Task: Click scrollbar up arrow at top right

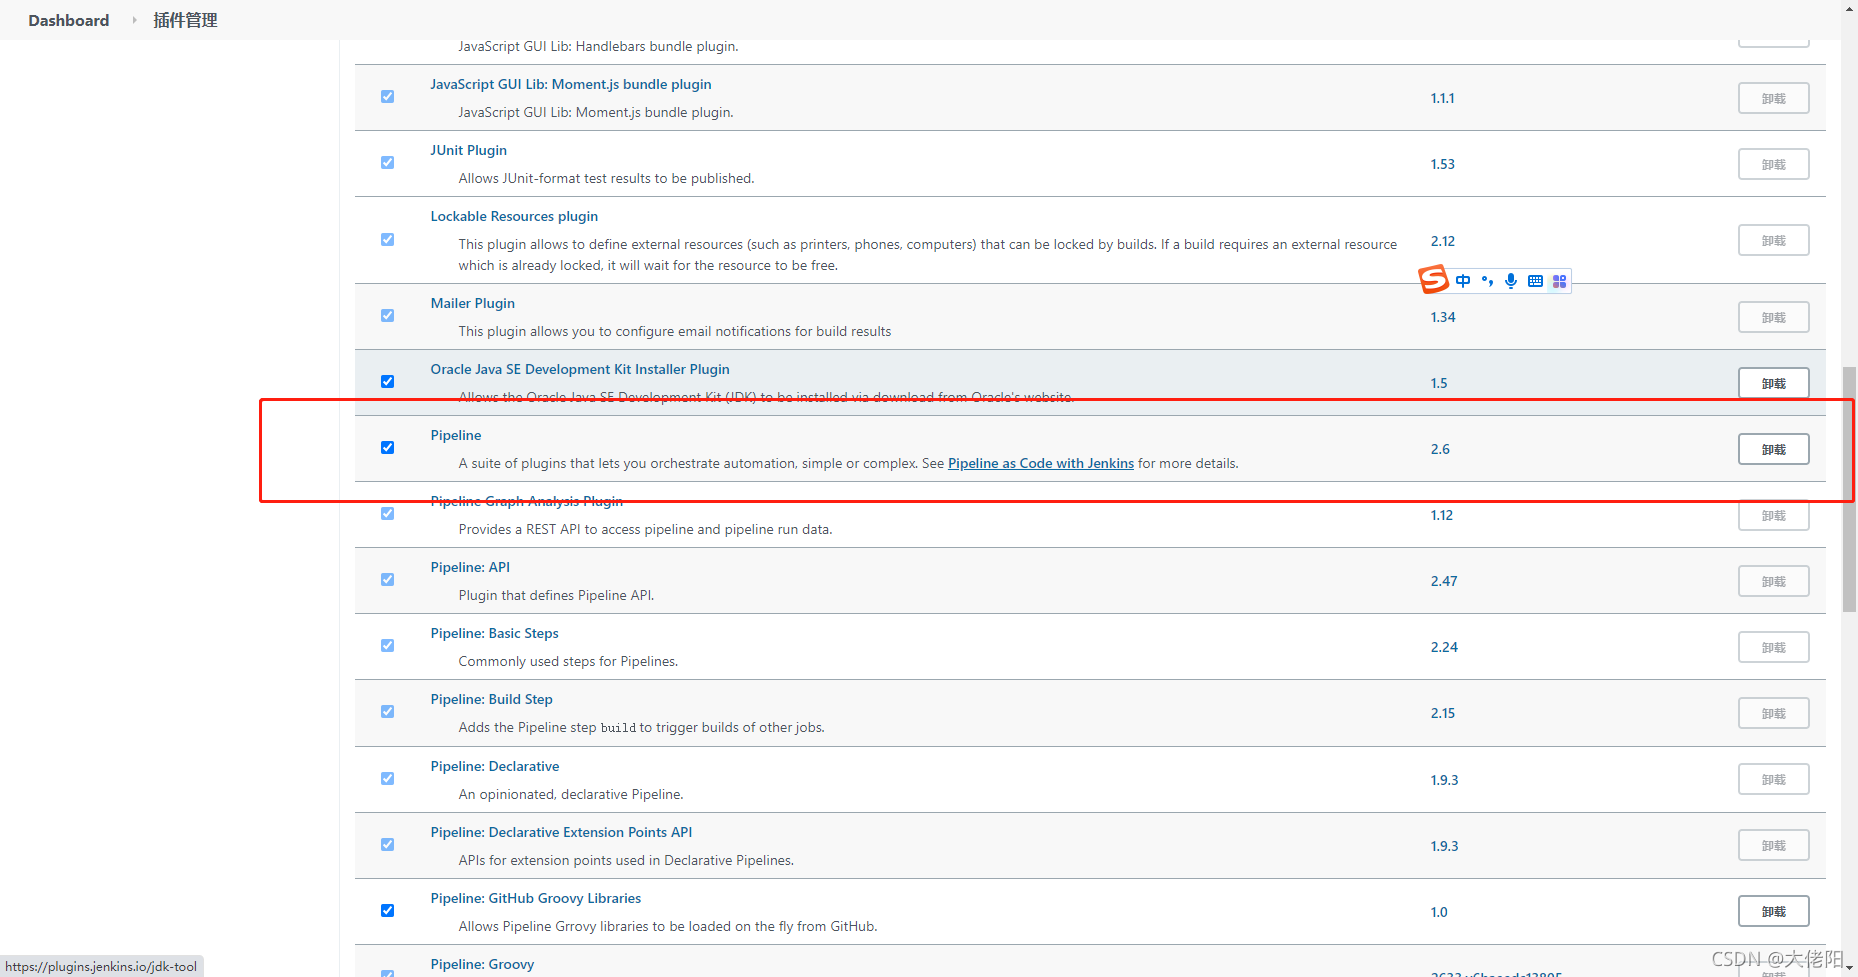Action: click(x=1849, y=7)
